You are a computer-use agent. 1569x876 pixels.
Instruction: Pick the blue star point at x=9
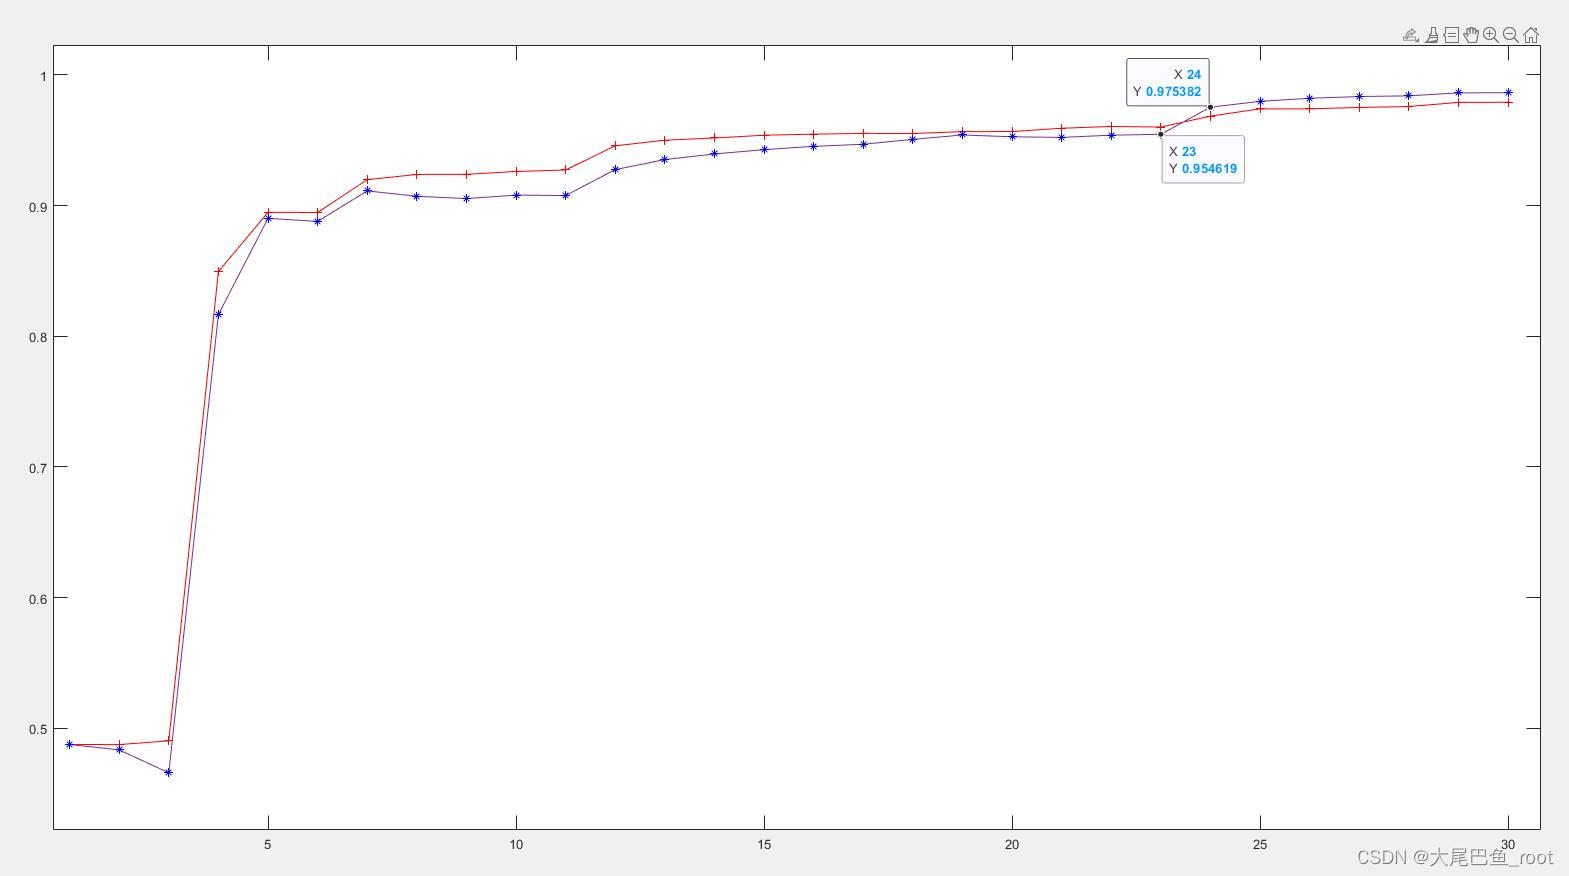pyautogui.click(x=466, y=198)
